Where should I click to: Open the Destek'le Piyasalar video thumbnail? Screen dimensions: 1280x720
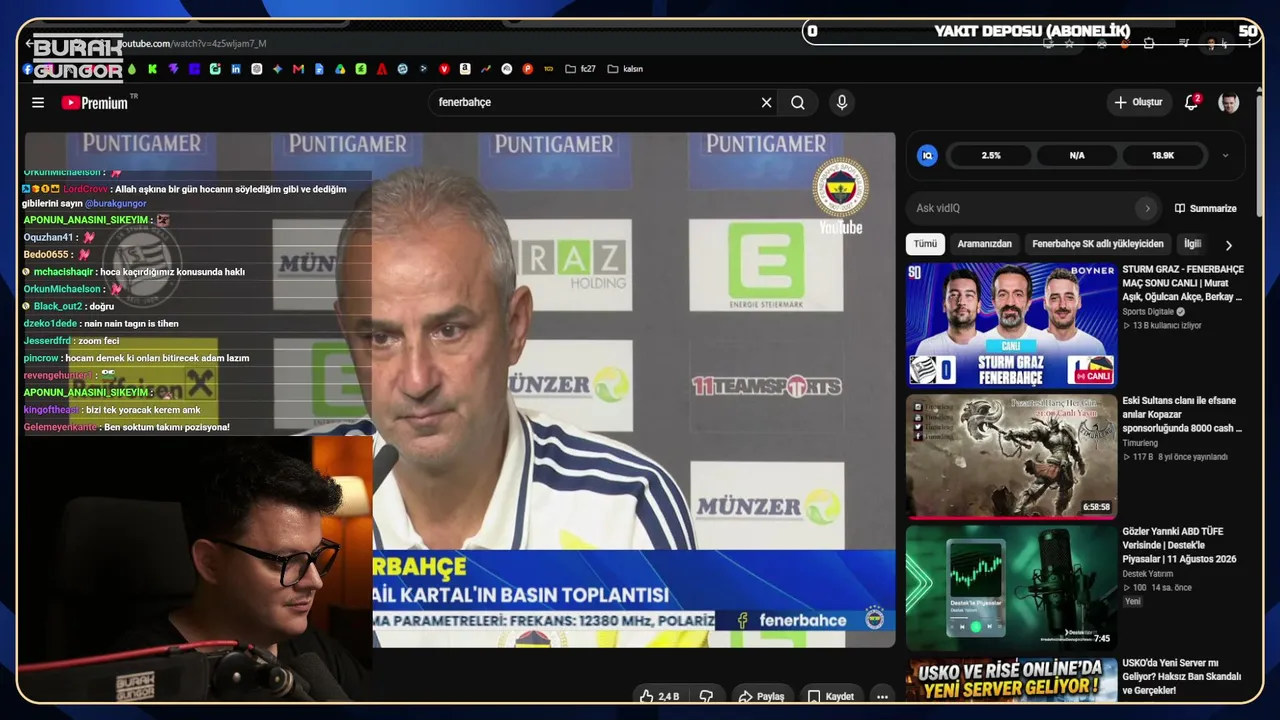point(1011,587)
